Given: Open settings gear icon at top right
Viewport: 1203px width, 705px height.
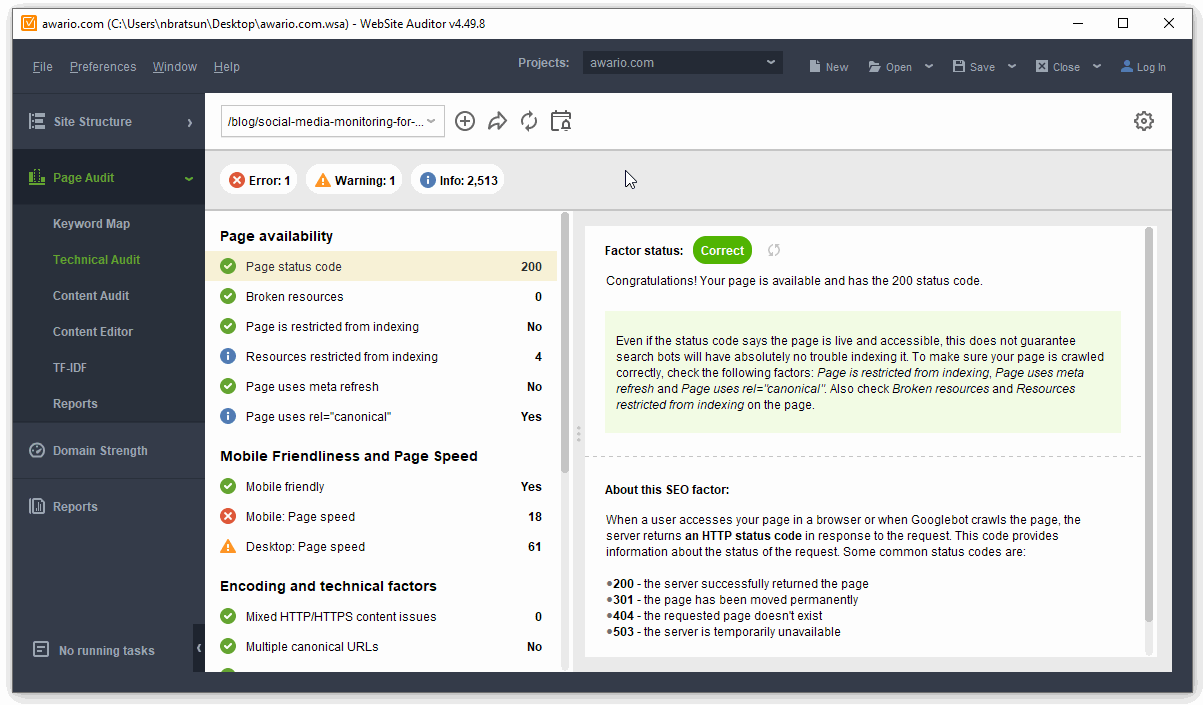Looking at the screenshot, I should pyautogui.click(x=1144, y=121).
